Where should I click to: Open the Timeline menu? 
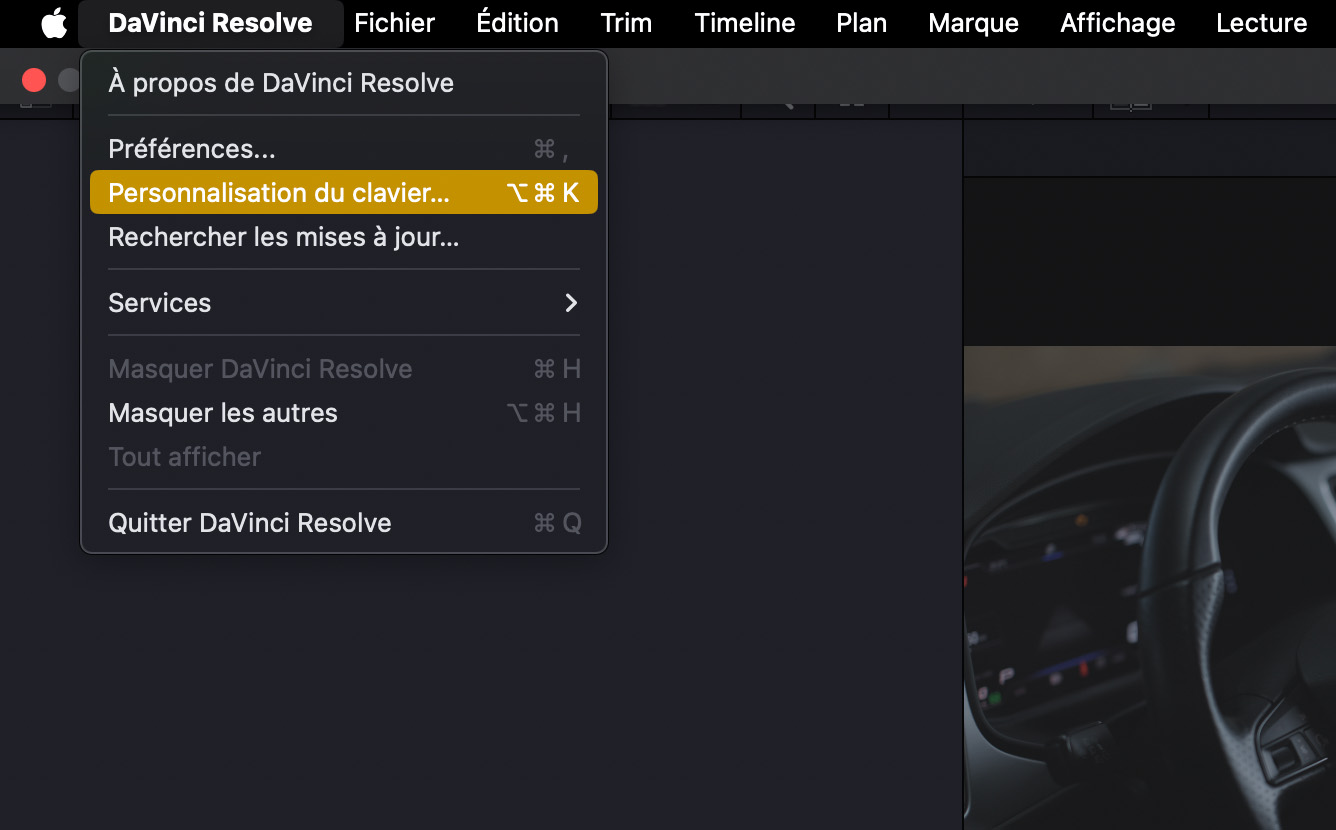pos(745,23)
